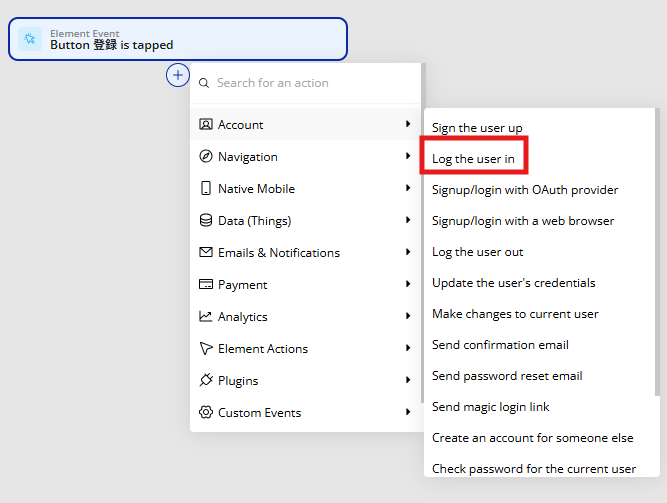Select Send magic login link
Viewport: 667px width, 503px height.
(x=490, y=407)
